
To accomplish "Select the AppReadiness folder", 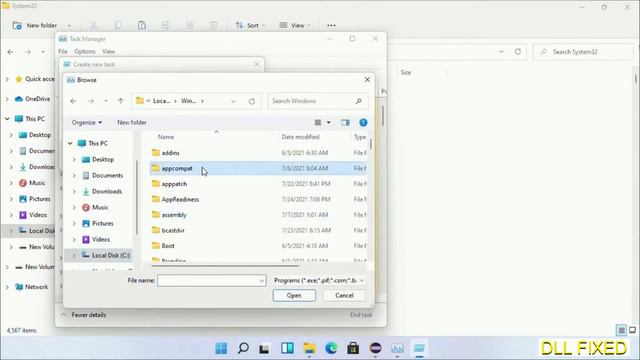I will [258, 199].
